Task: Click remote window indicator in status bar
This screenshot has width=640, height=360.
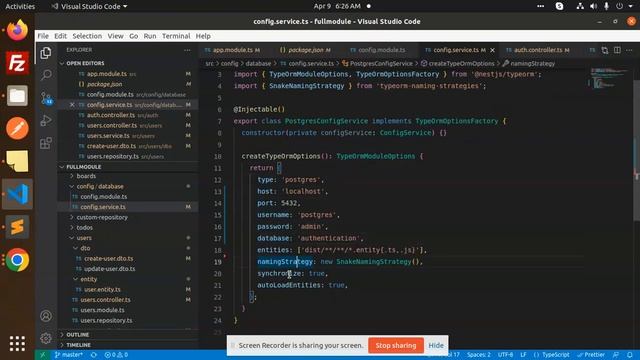Action: click(x=42, y=355)
